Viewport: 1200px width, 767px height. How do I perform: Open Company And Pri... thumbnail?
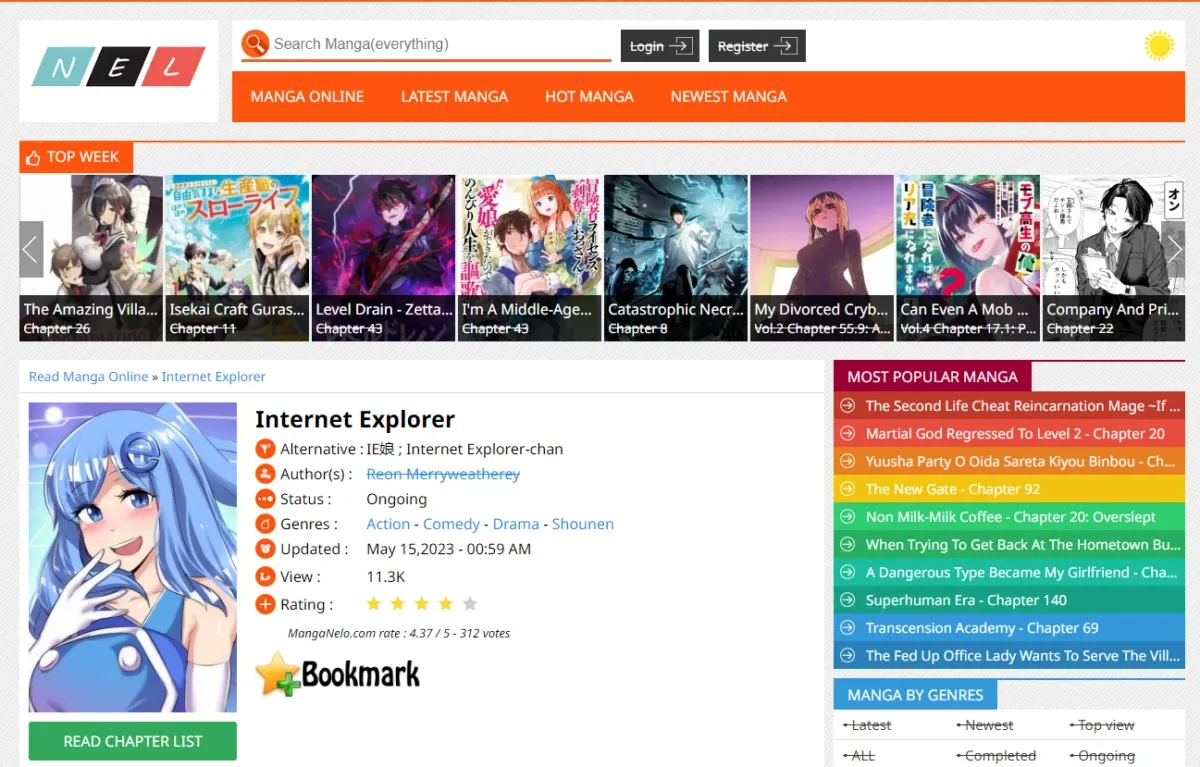1114,258
